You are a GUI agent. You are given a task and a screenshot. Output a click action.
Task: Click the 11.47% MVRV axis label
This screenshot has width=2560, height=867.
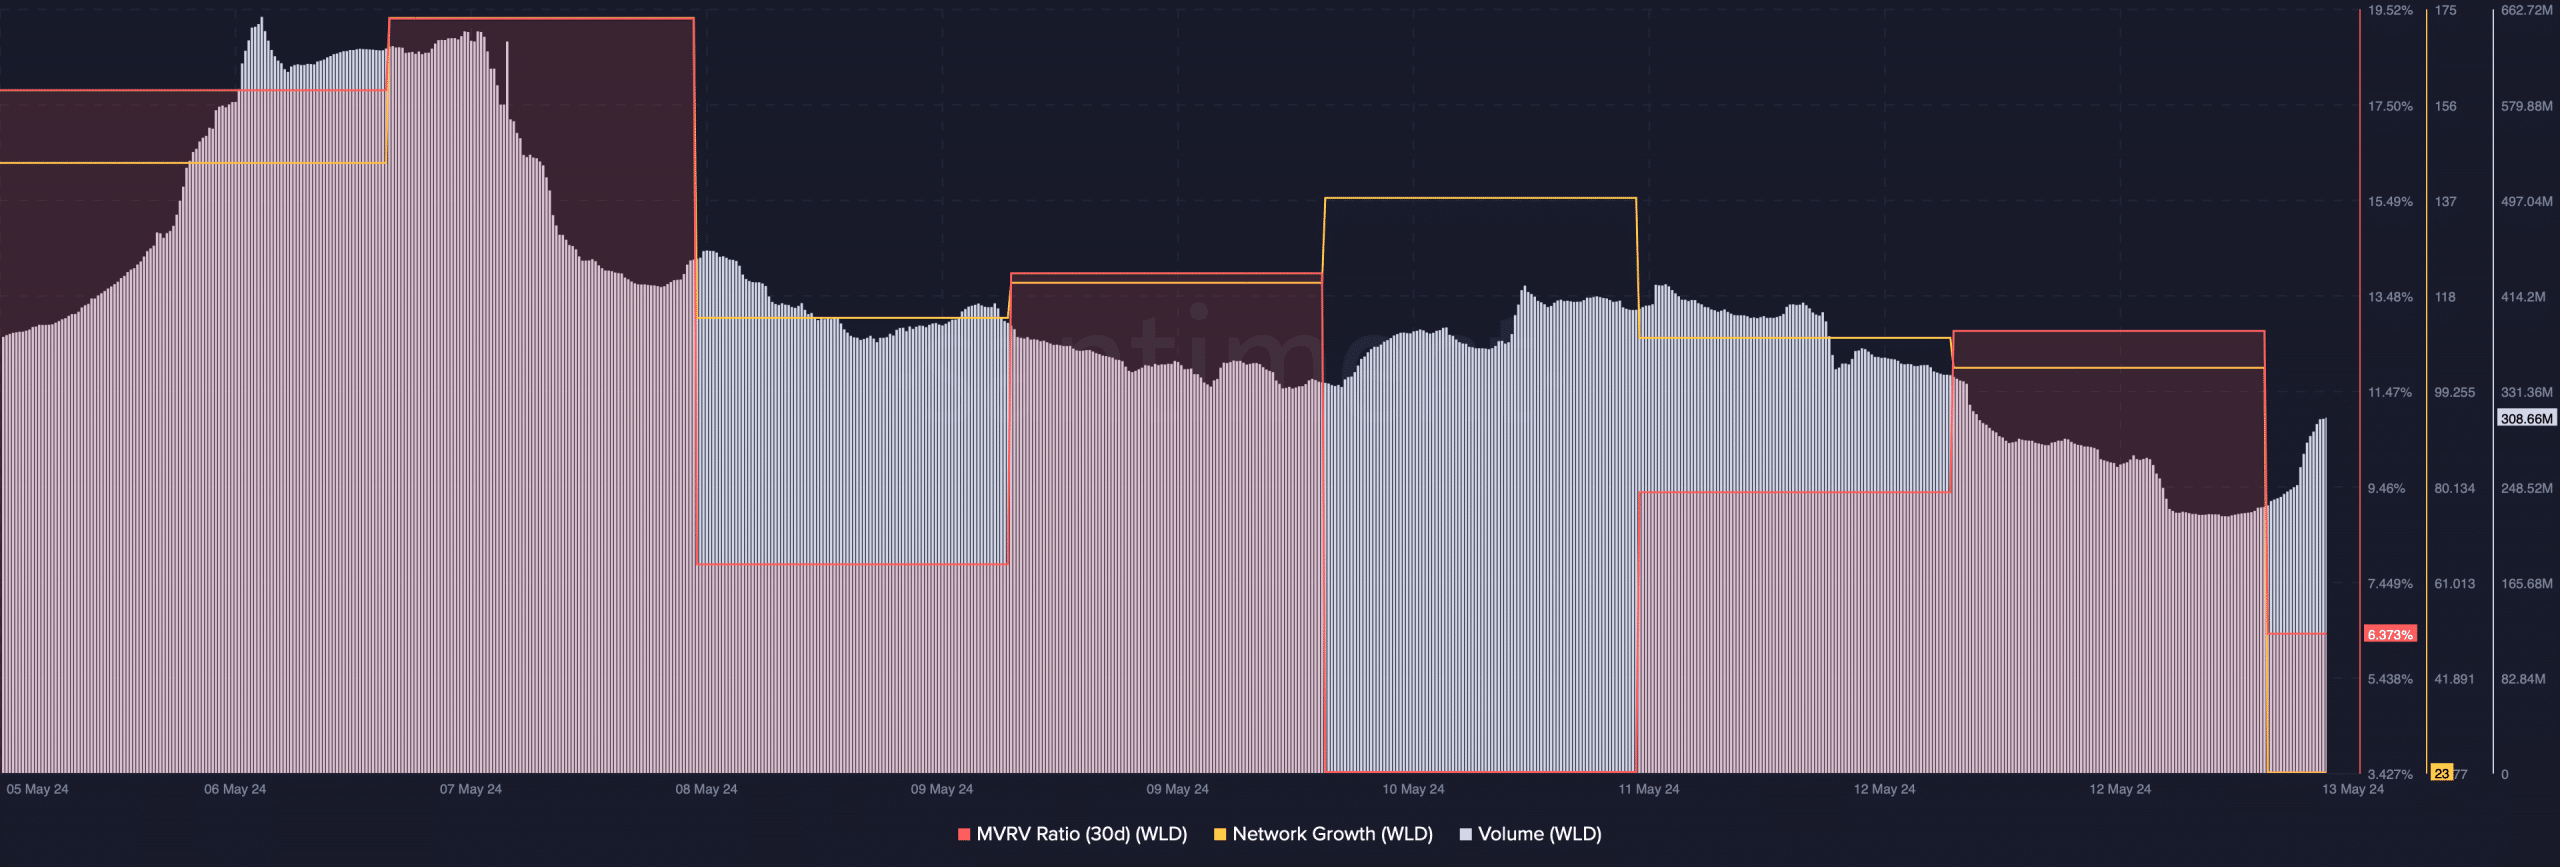(2390, 392)
